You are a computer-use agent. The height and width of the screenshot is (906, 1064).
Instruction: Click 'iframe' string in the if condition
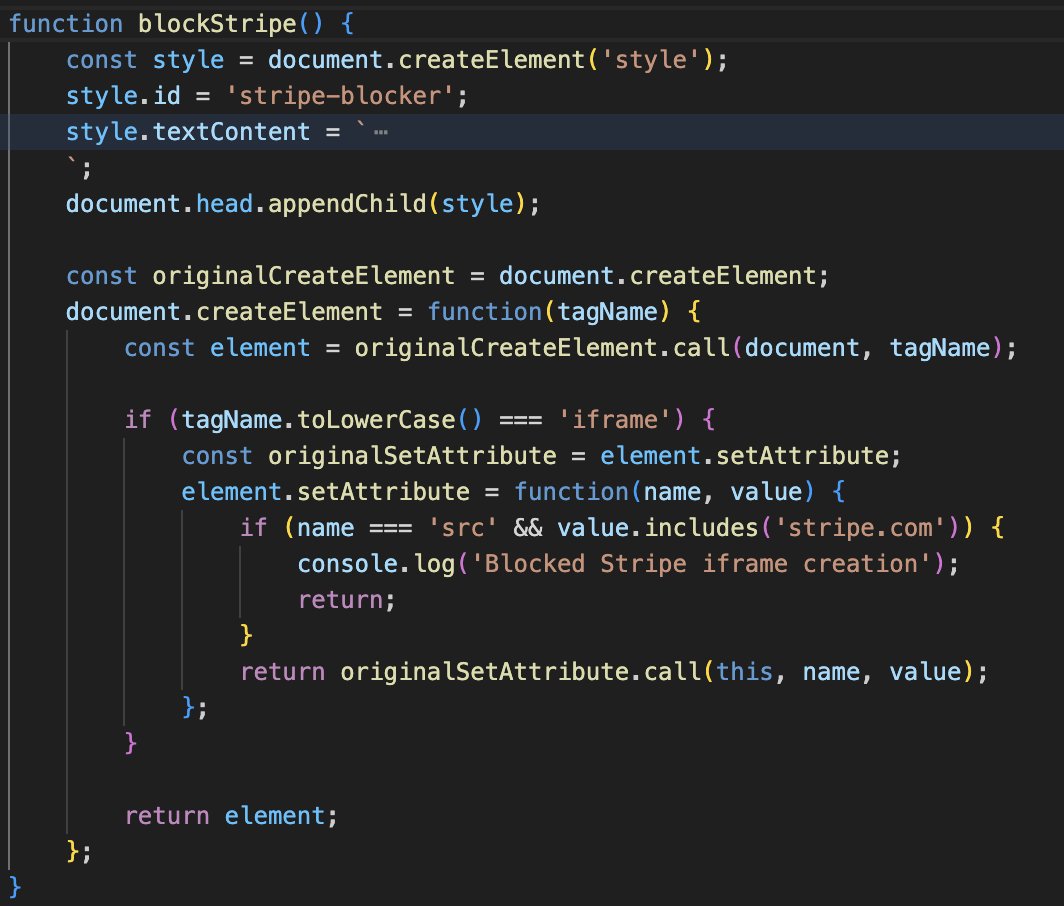pyautogui.click(x=613, y=419)
